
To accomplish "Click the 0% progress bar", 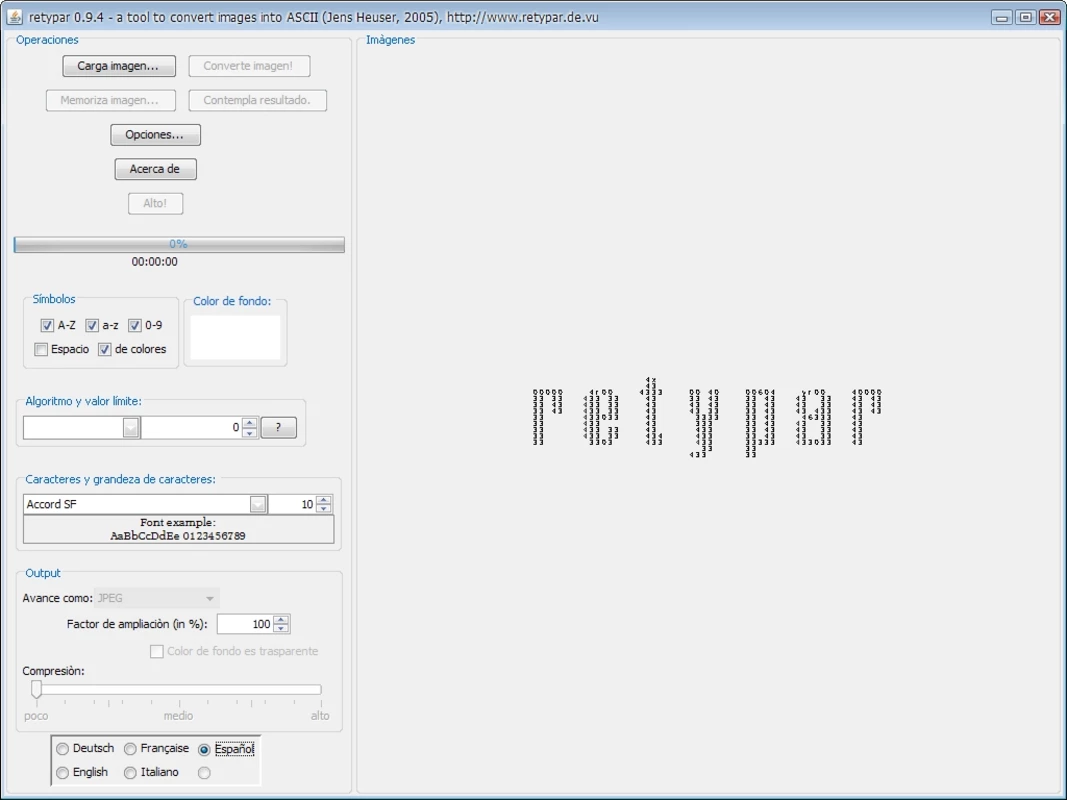I will click(x=179, y=244).
